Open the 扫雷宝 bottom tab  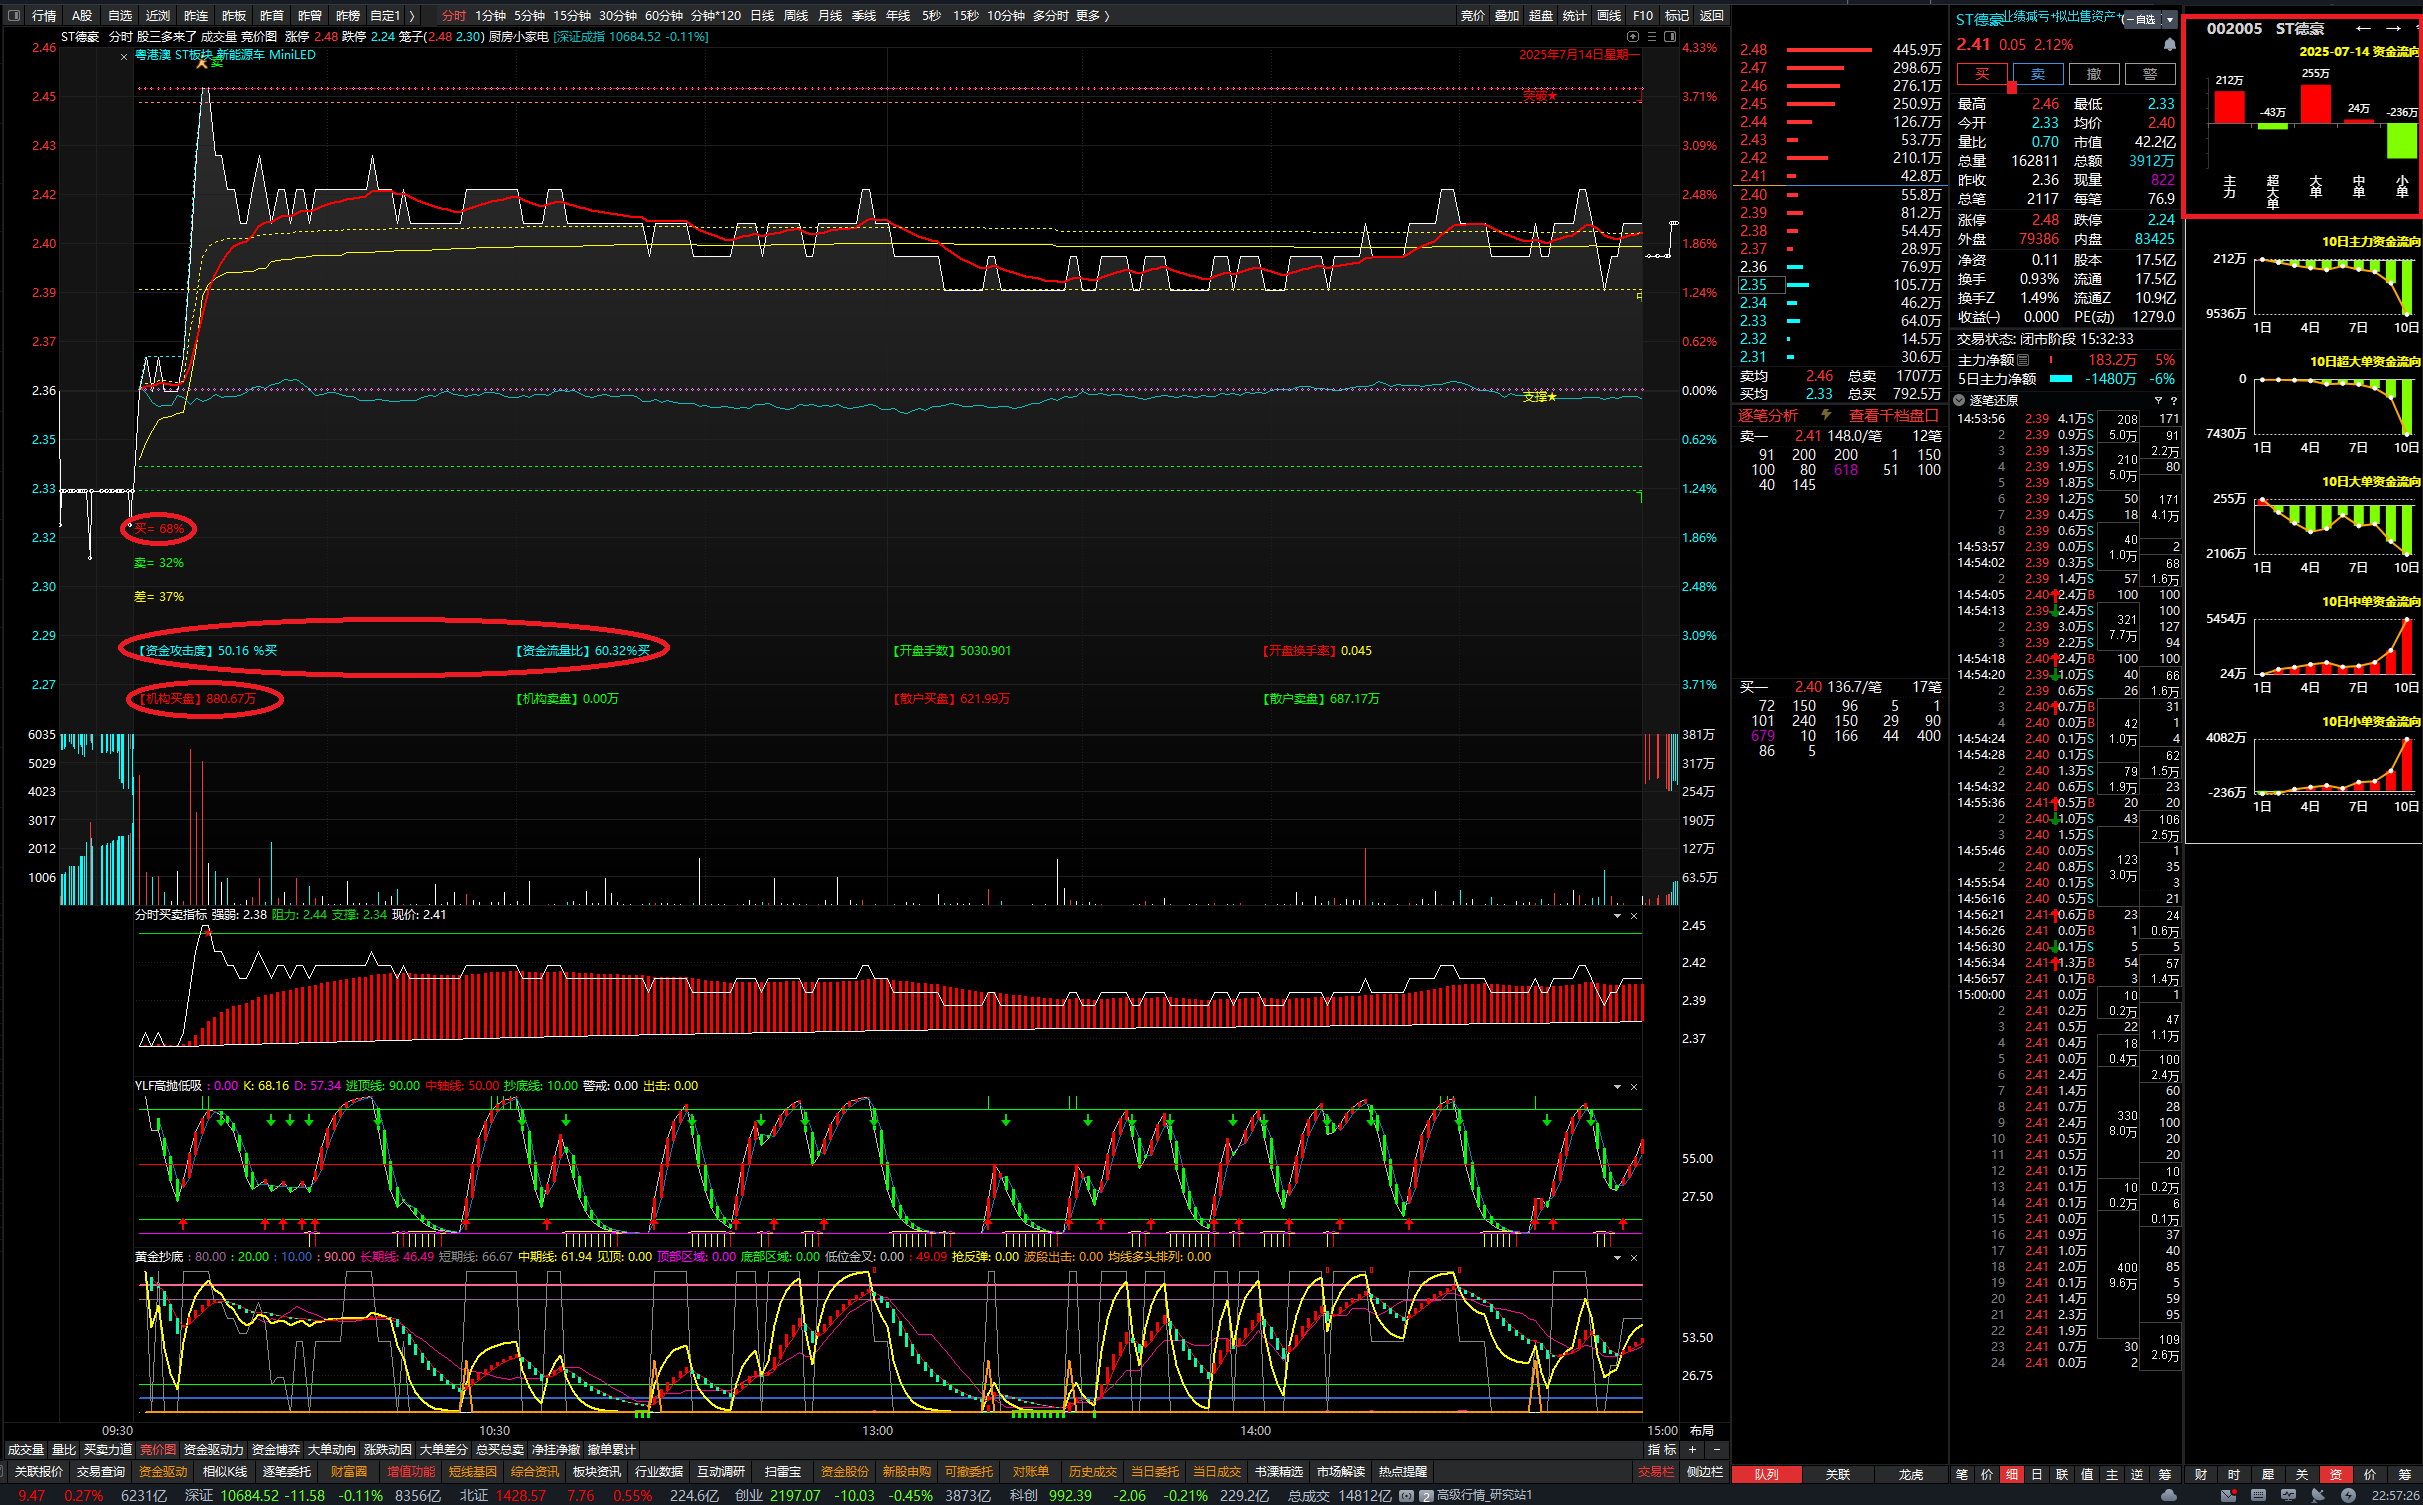783,1472
